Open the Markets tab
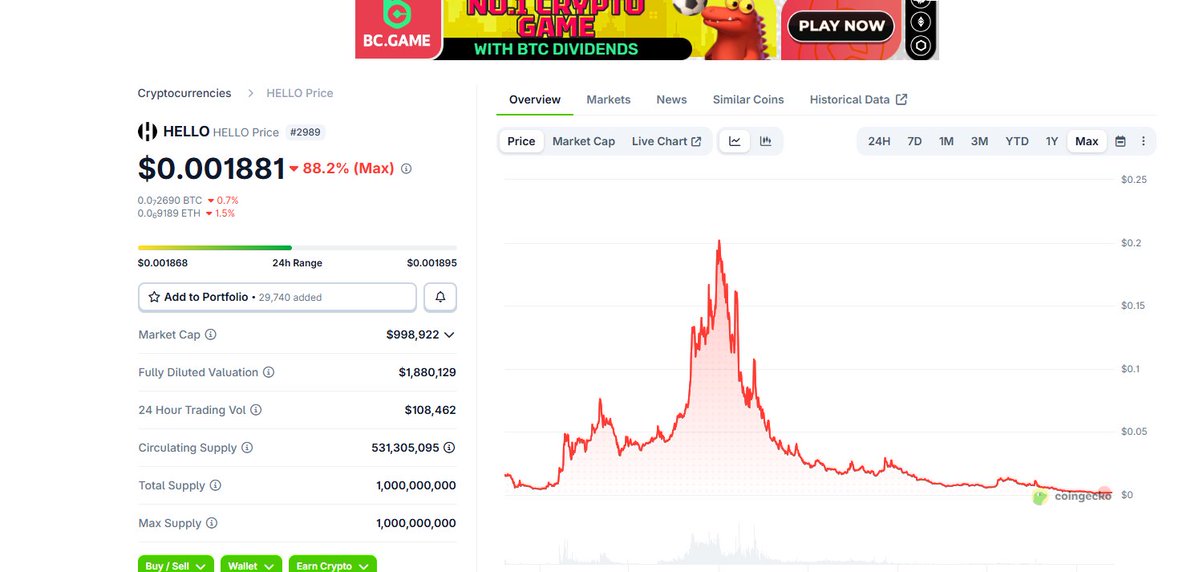This screenshot has height=572, width=1199. [x=609, y=99]
